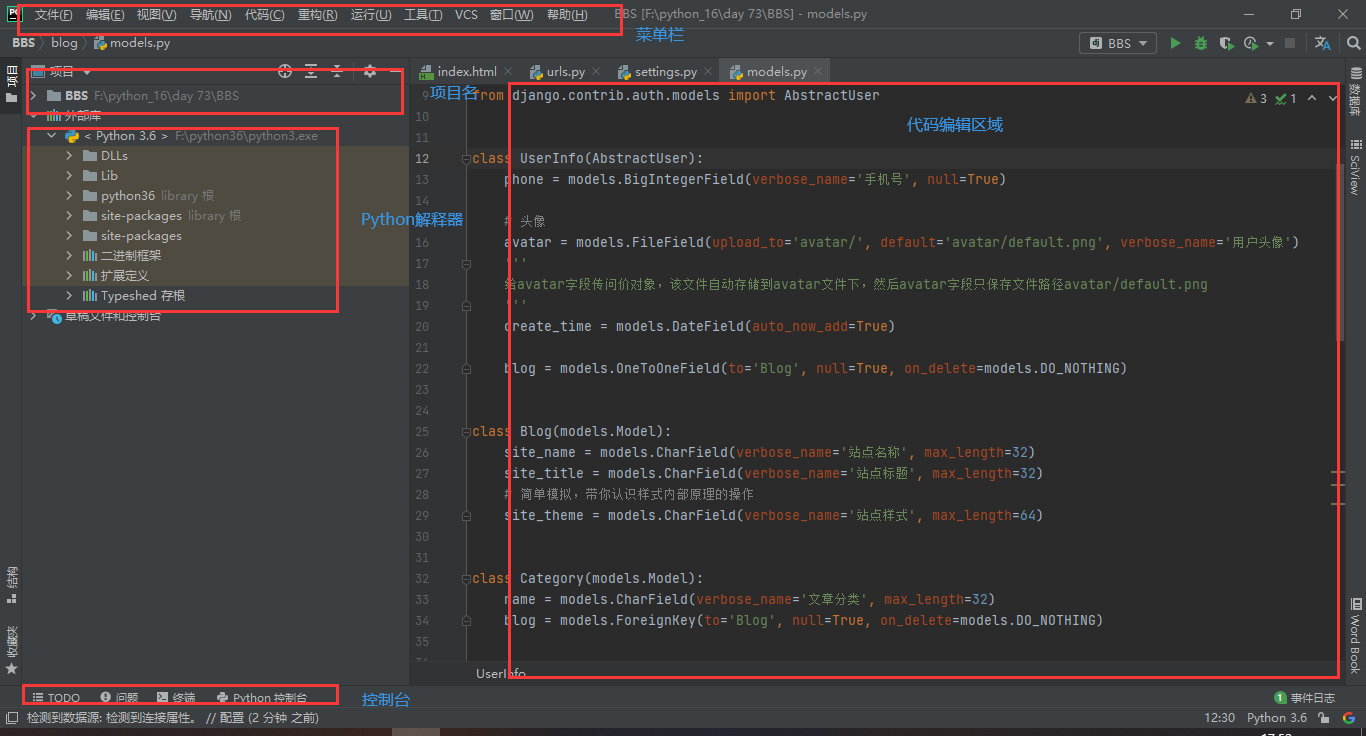Image resolution: width=1366 pixels, height=736 pixels.
Task: Click the profiler run icon
Action: pos(1250,43)
